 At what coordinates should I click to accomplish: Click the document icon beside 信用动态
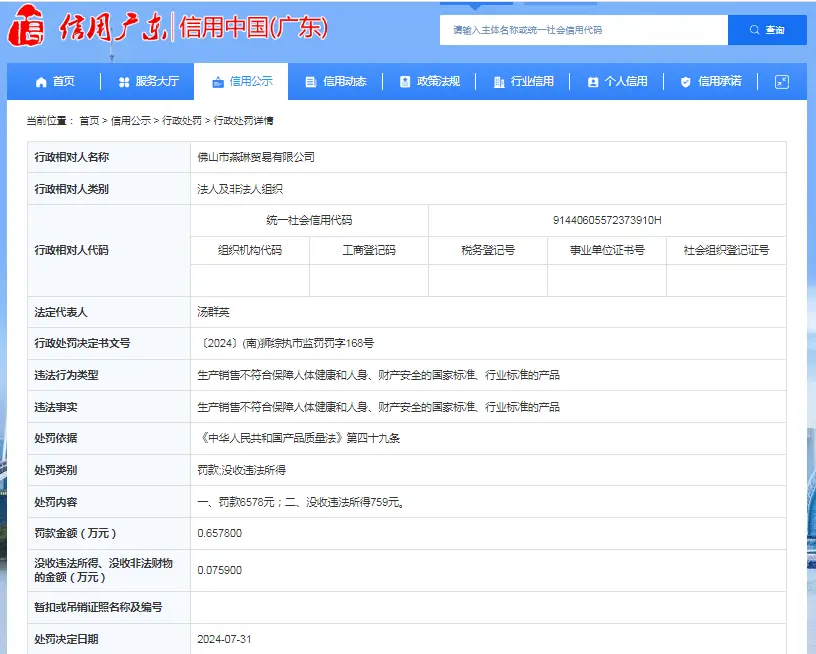coord(311,82)
